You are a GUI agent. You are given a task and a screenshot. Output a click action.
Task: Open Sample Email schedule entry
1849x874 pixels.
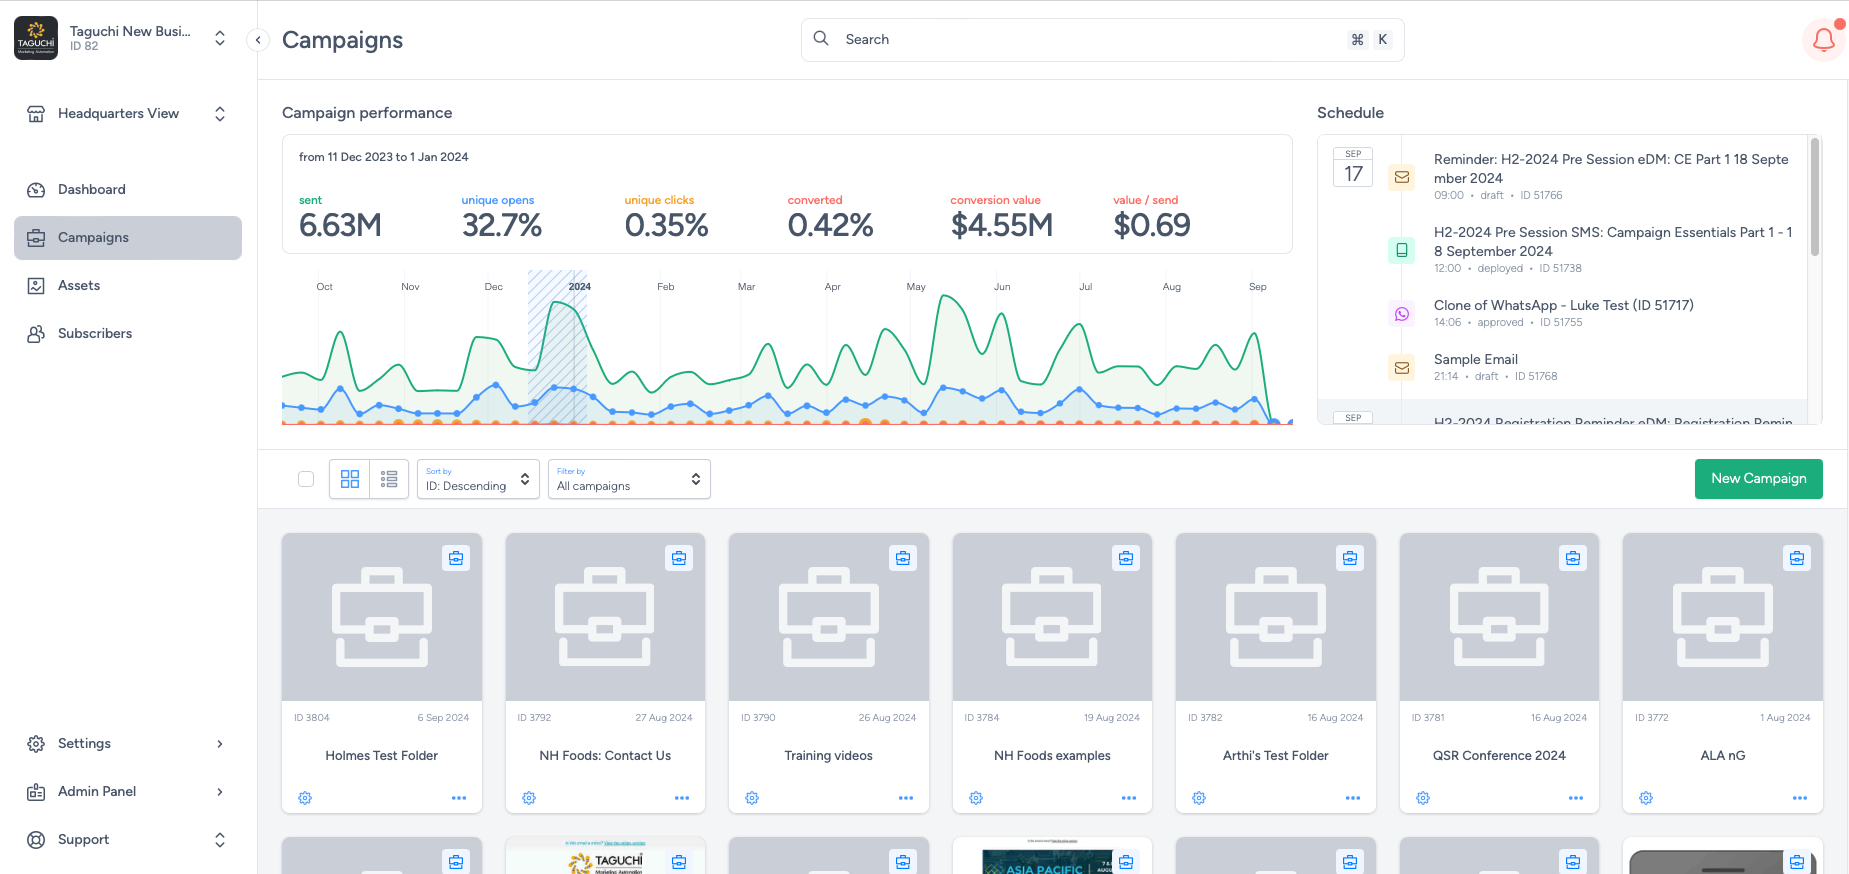(x=1475, y=359)
